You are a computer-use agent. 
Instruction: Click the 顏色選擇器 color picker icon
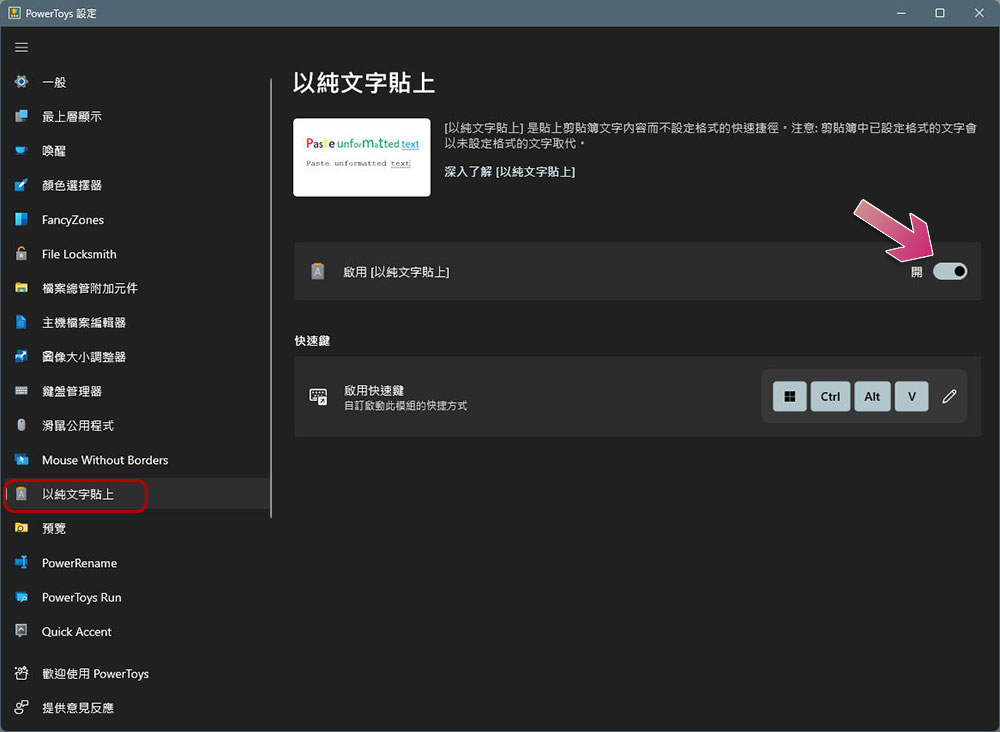point(21,185)
